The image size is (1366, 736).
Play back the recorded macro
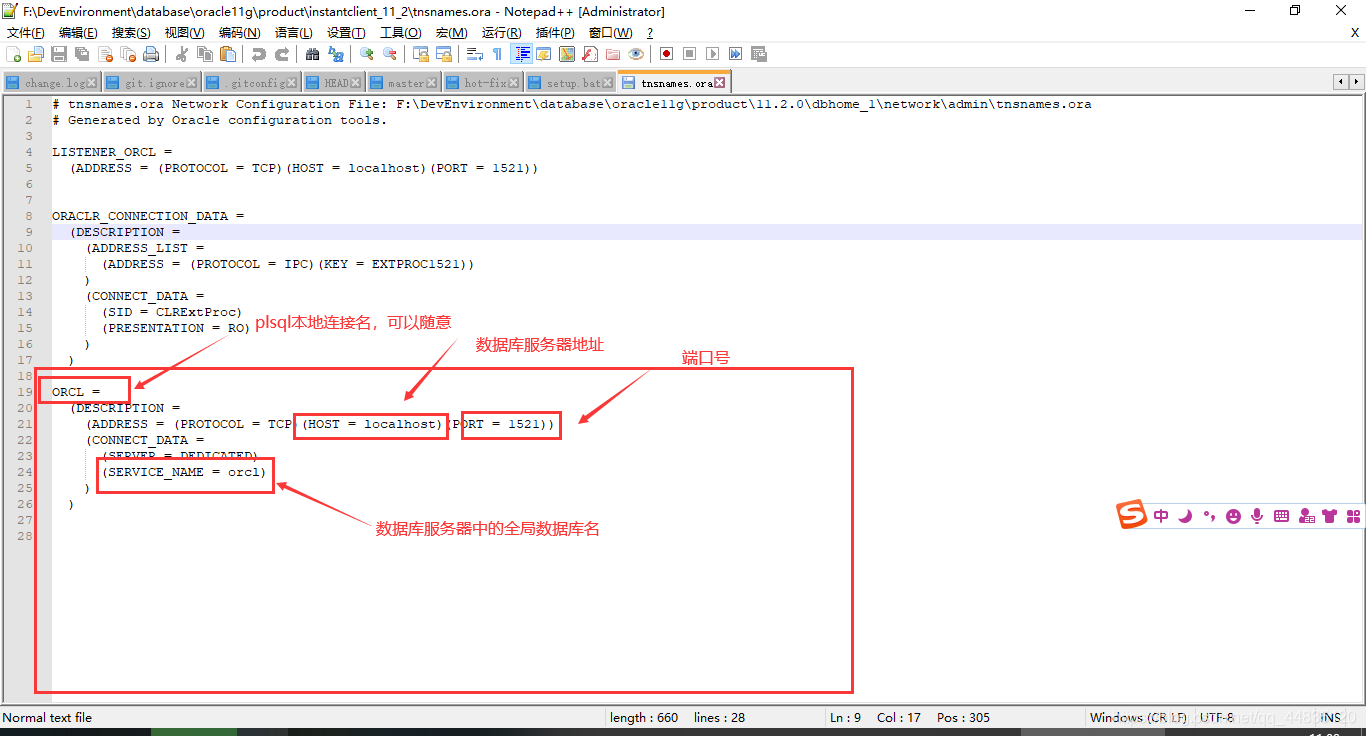[712, 54]
